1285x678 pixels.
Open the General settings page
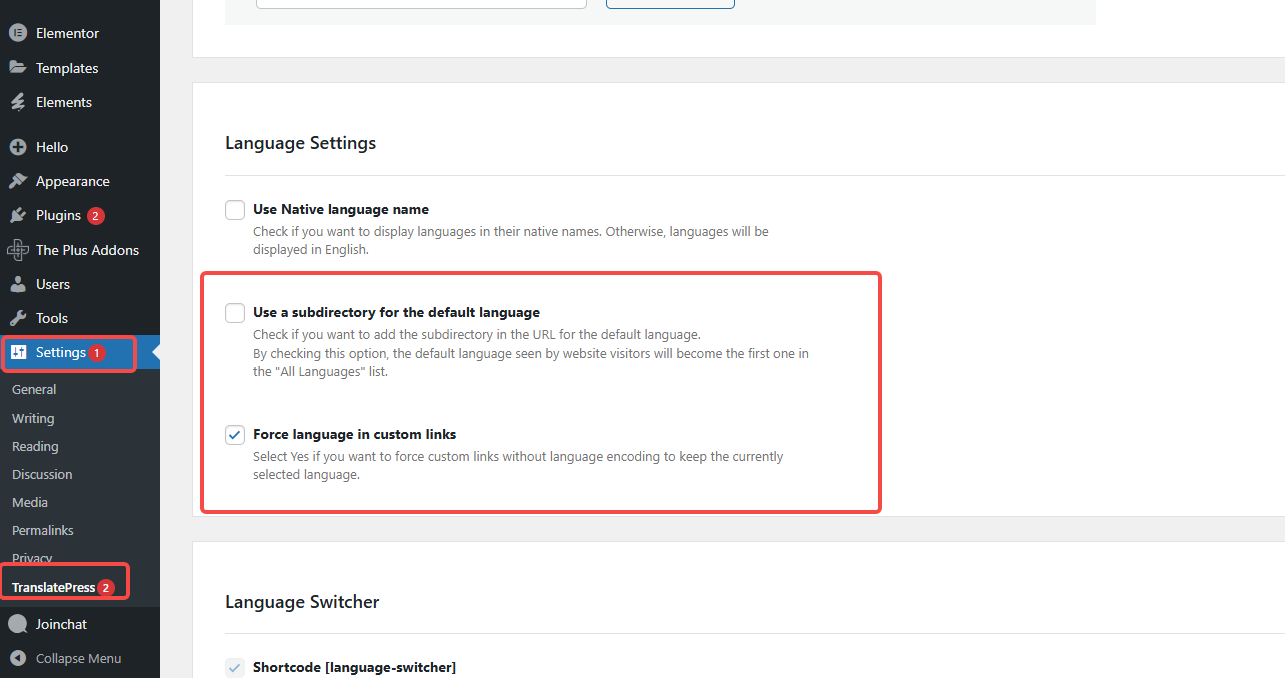pos(34,390)
